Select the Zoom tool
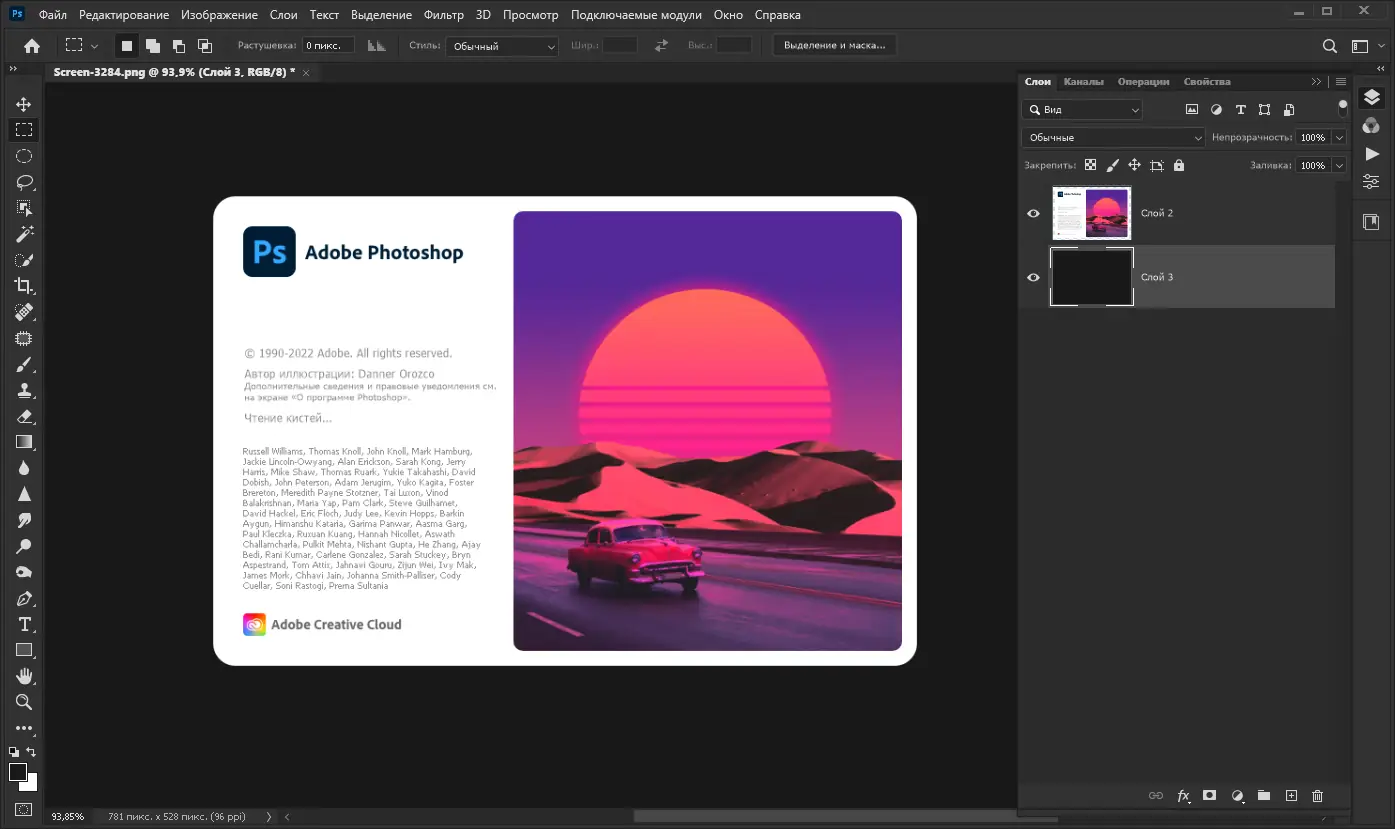The width and height of the screenshot is (1395, 829). point(25,701)
